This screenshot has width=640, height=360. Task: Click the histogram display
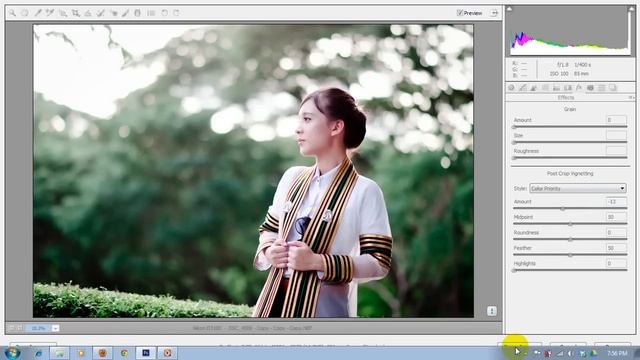[570, 31]
